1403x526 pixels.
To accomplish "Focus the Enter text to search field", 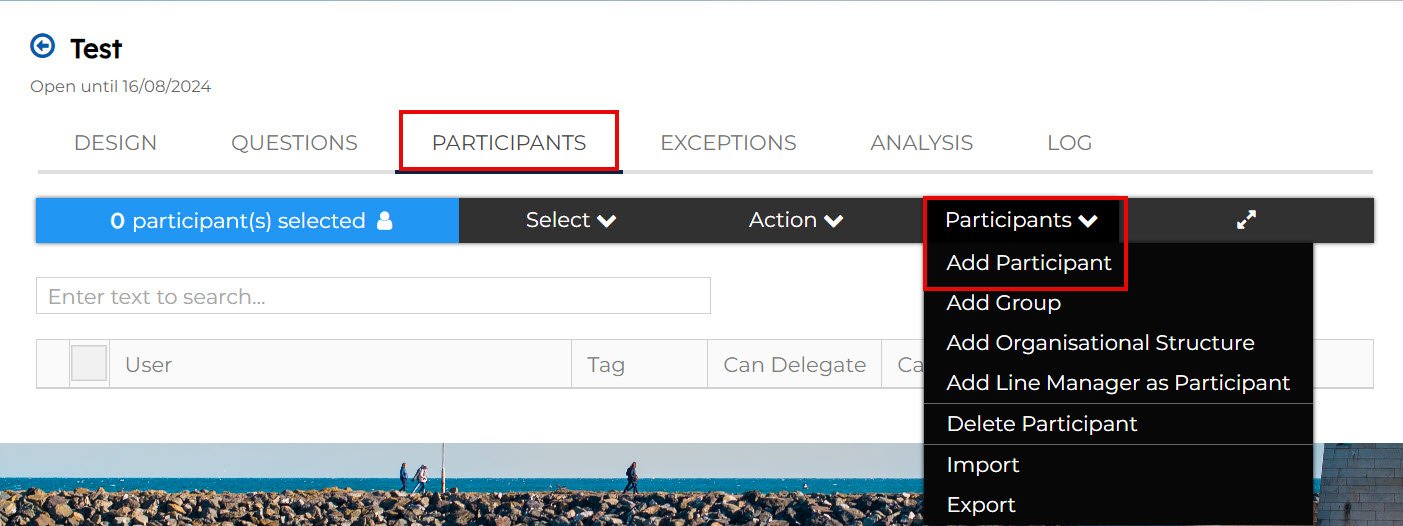I will [373, 296].
